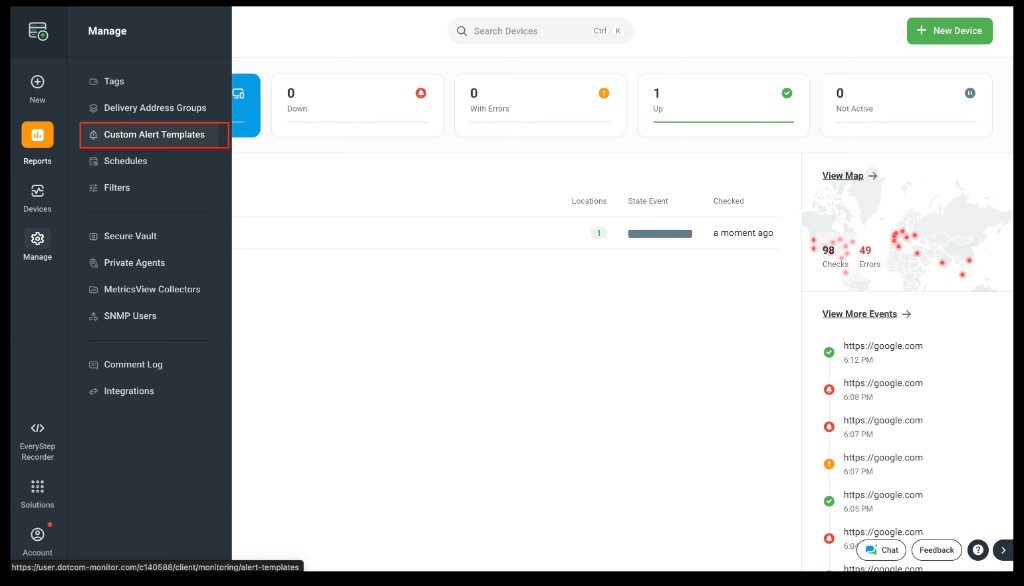Open Secure Vault menu entry
This screenshot has height=586, width=1024.
point(130,236)
